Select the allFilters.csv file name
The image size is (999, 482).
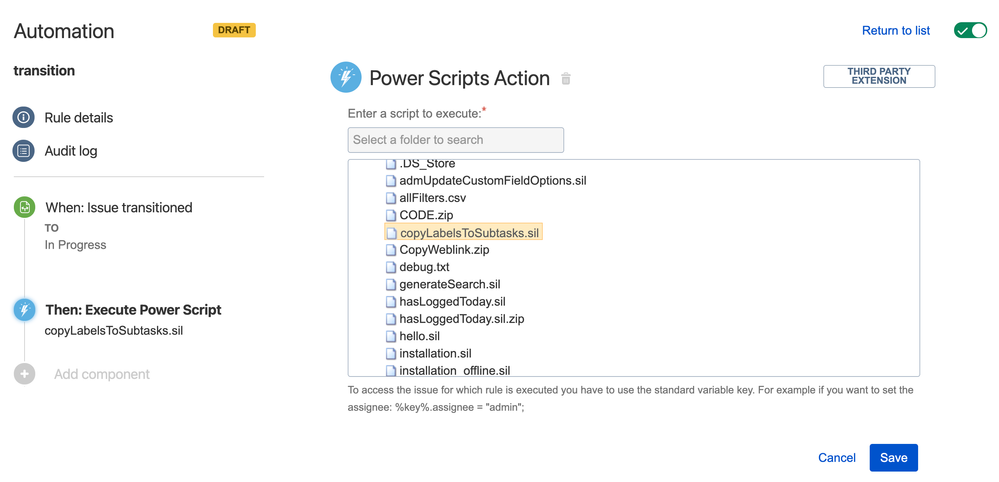tap(433, 198)
